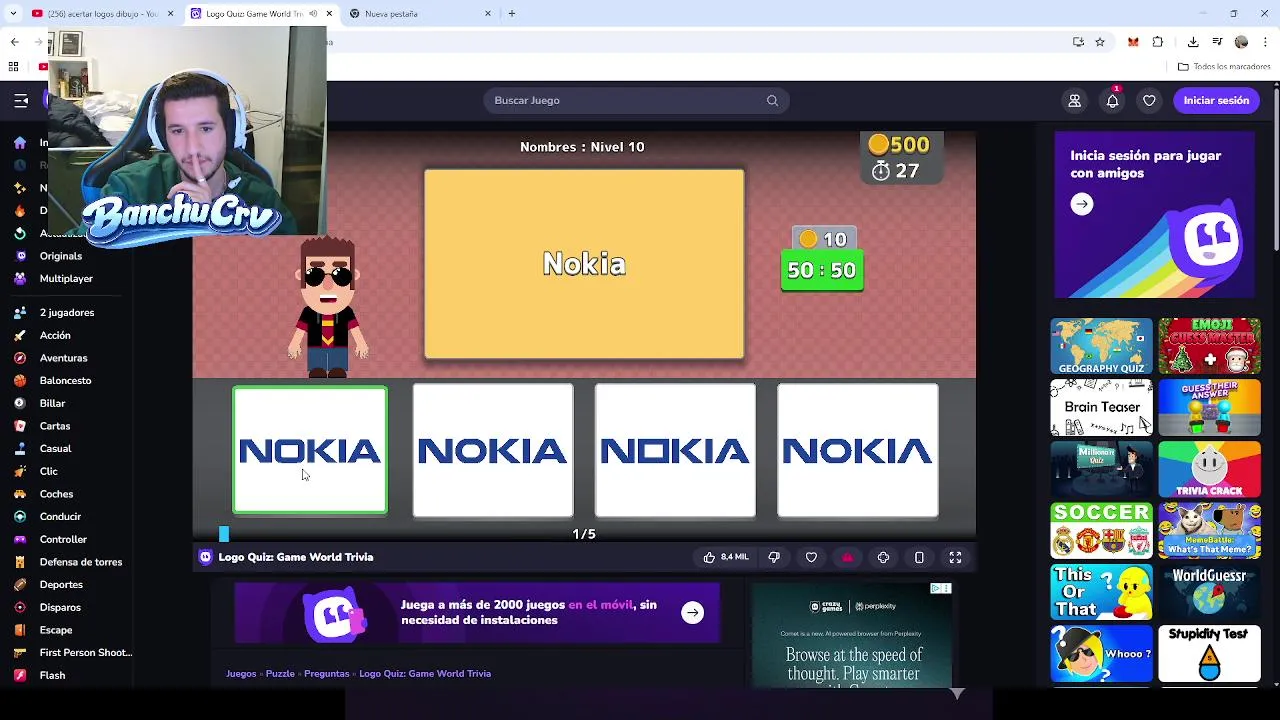Open the notifications bell
This screenshot has height=720, width=1280.
[x=1112, y=100]
